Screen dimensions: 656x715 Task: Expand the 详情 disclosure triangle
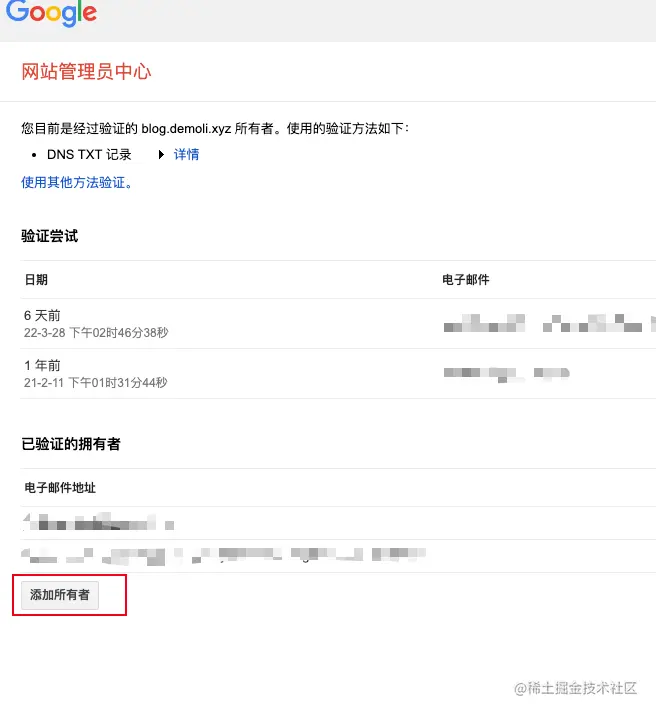click(161, 155)
